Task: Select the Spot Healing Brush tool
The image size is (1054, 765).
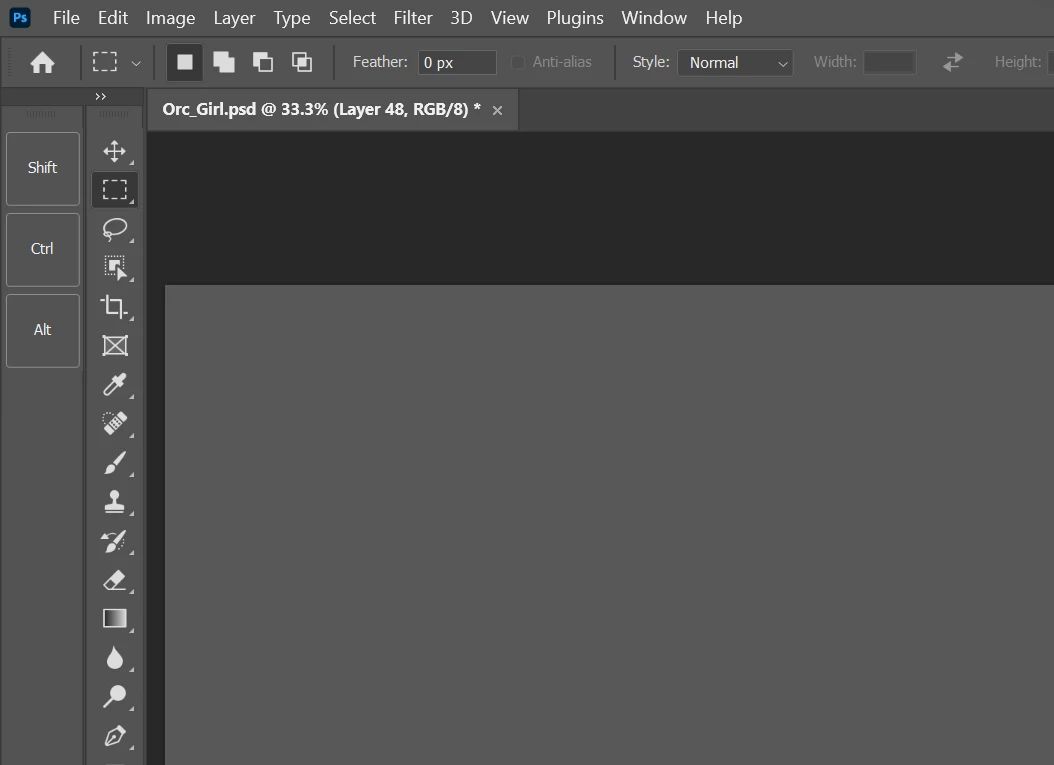Action: tap(115, 424)
